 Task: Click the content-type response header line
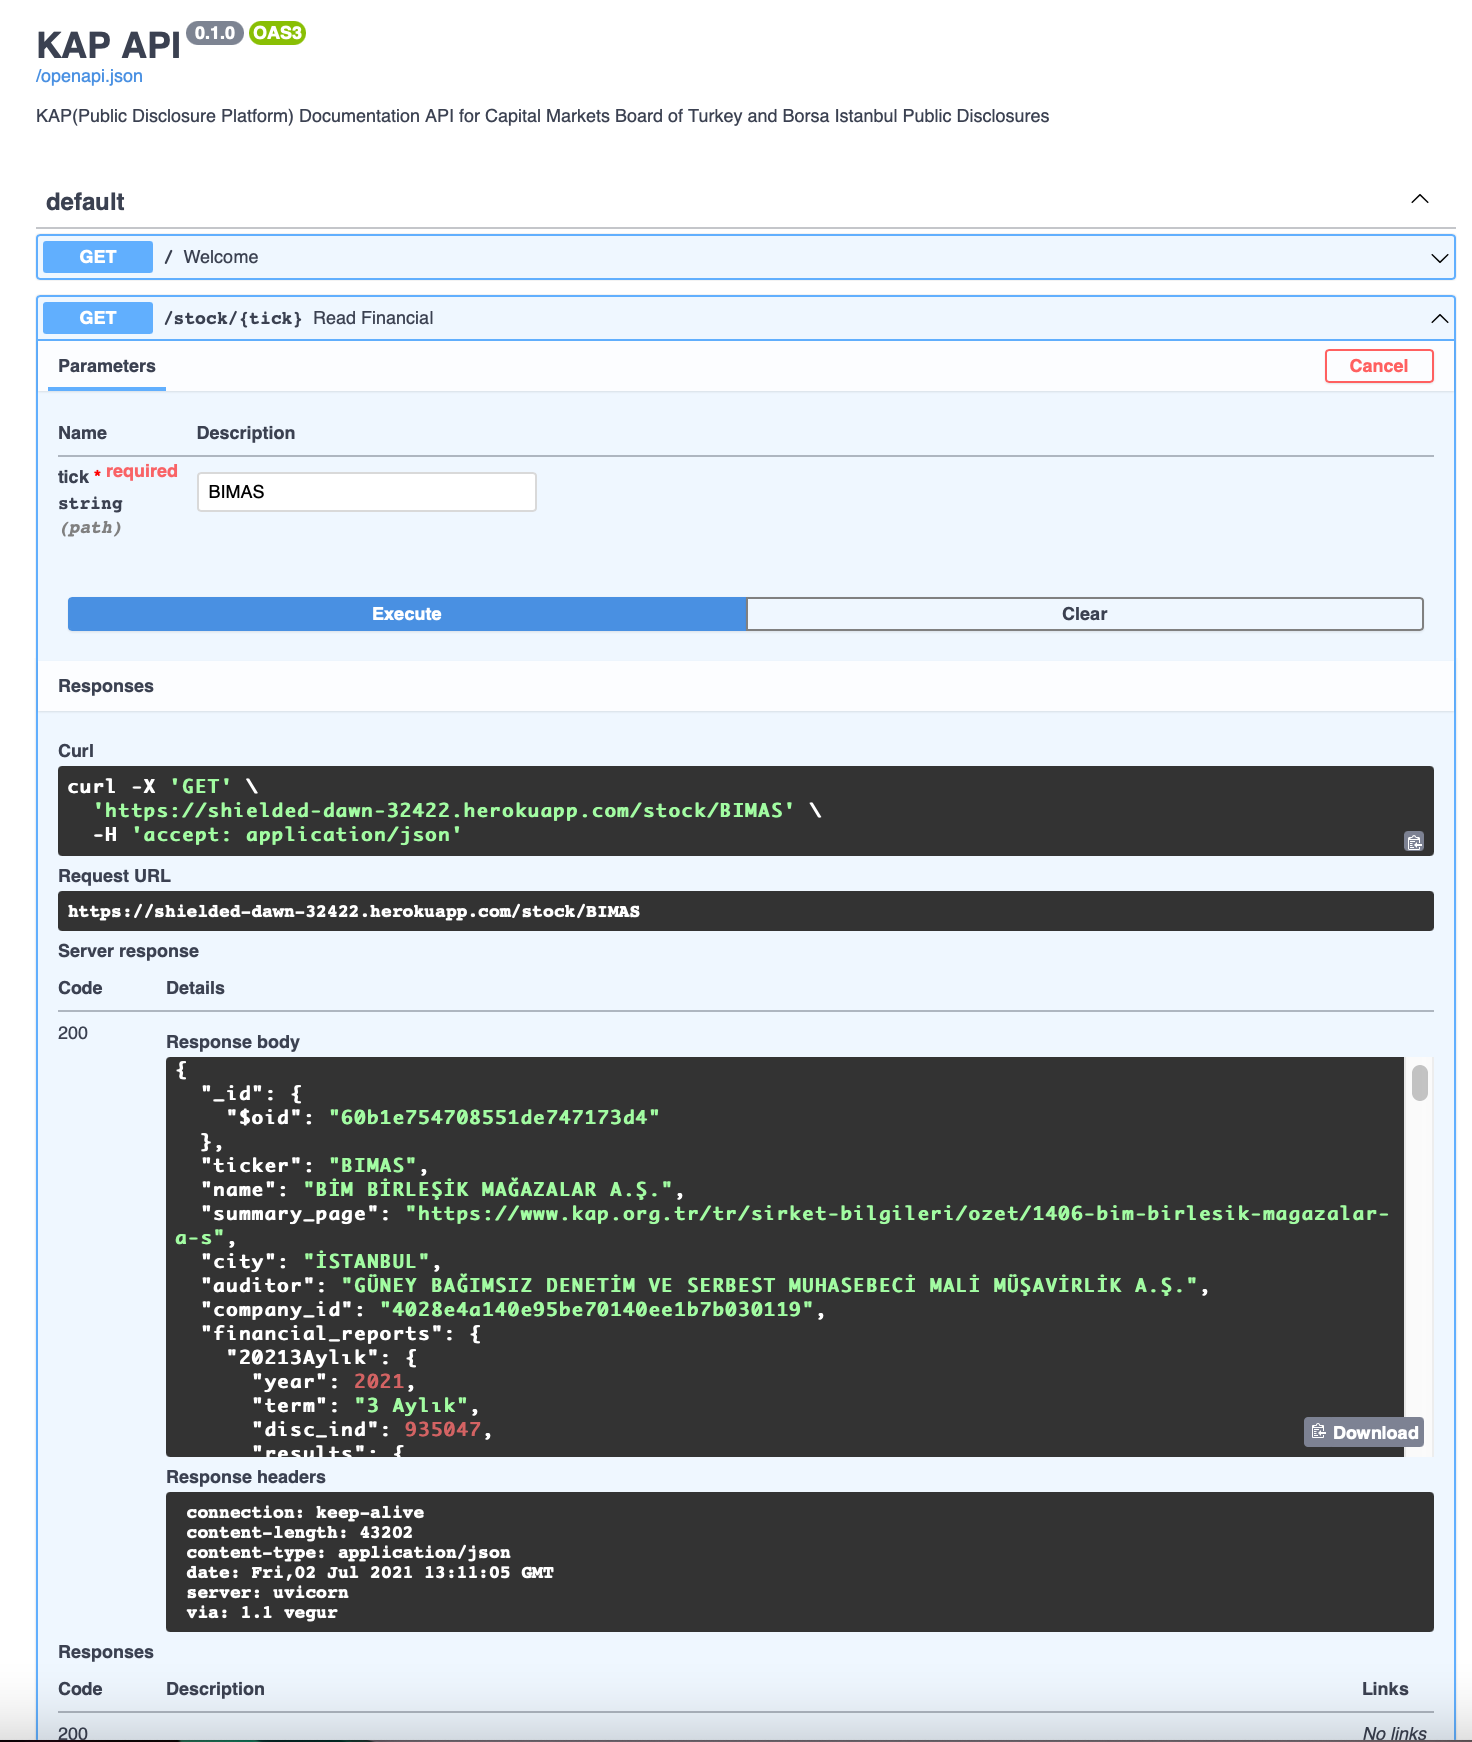[x=348, y=1552]
